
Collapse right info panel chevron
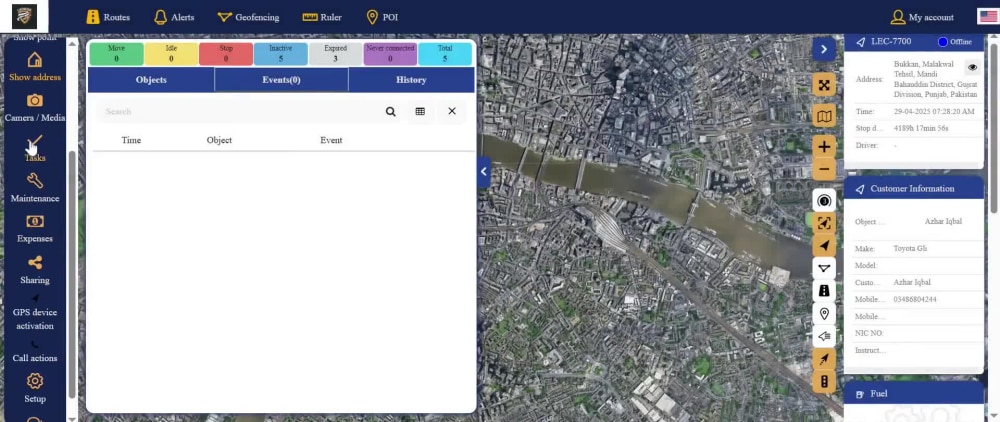click(824, 49)
